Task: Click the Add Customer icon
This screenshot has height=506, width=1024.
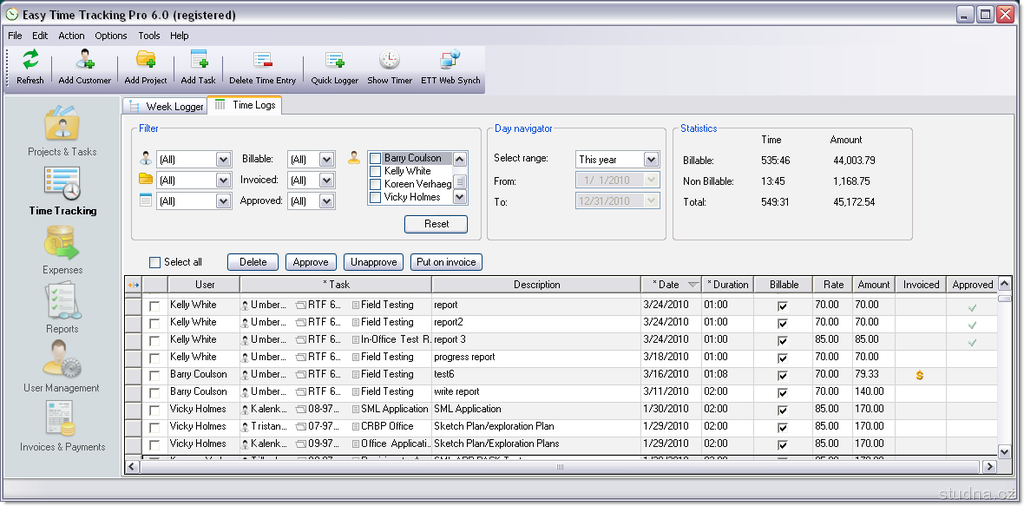Action: pyautogui.click(x=85, y=61)
